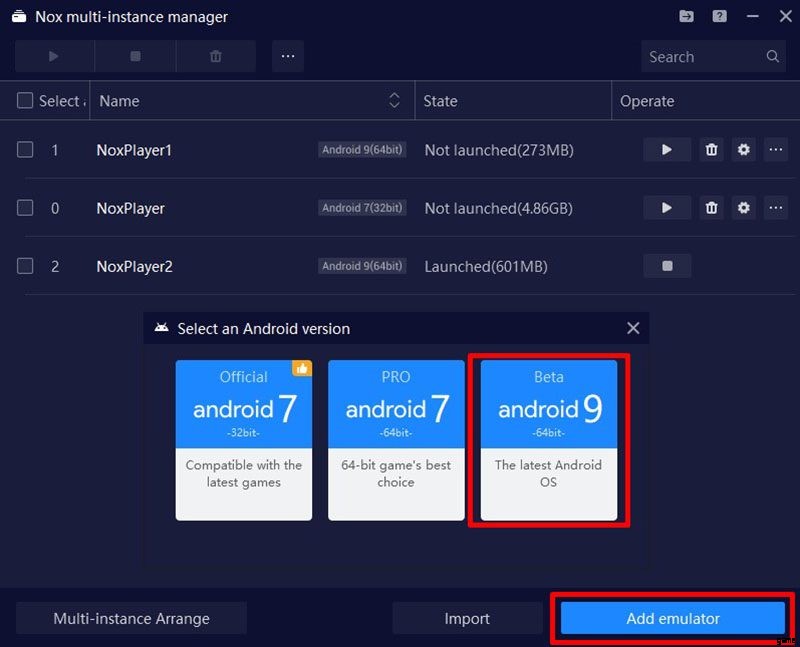The height and width of the screenshot is (647, 800).
Task: Choose the Beta Android 9 64bit card
Action: click(549, 440)
